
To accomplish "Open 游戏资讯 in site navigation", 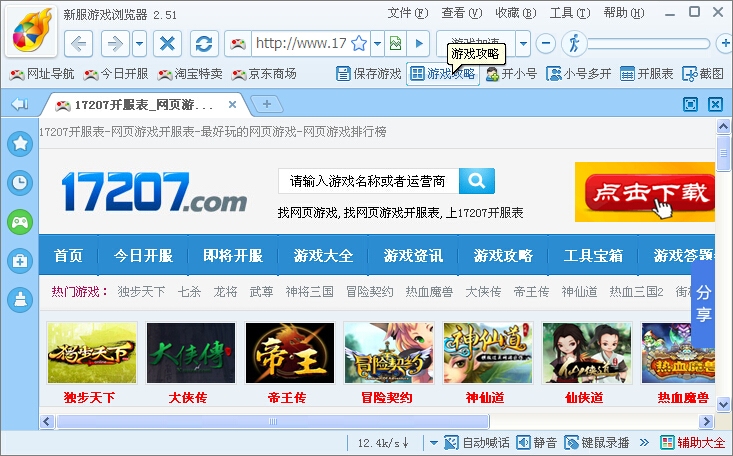I will tap(413, 255).
